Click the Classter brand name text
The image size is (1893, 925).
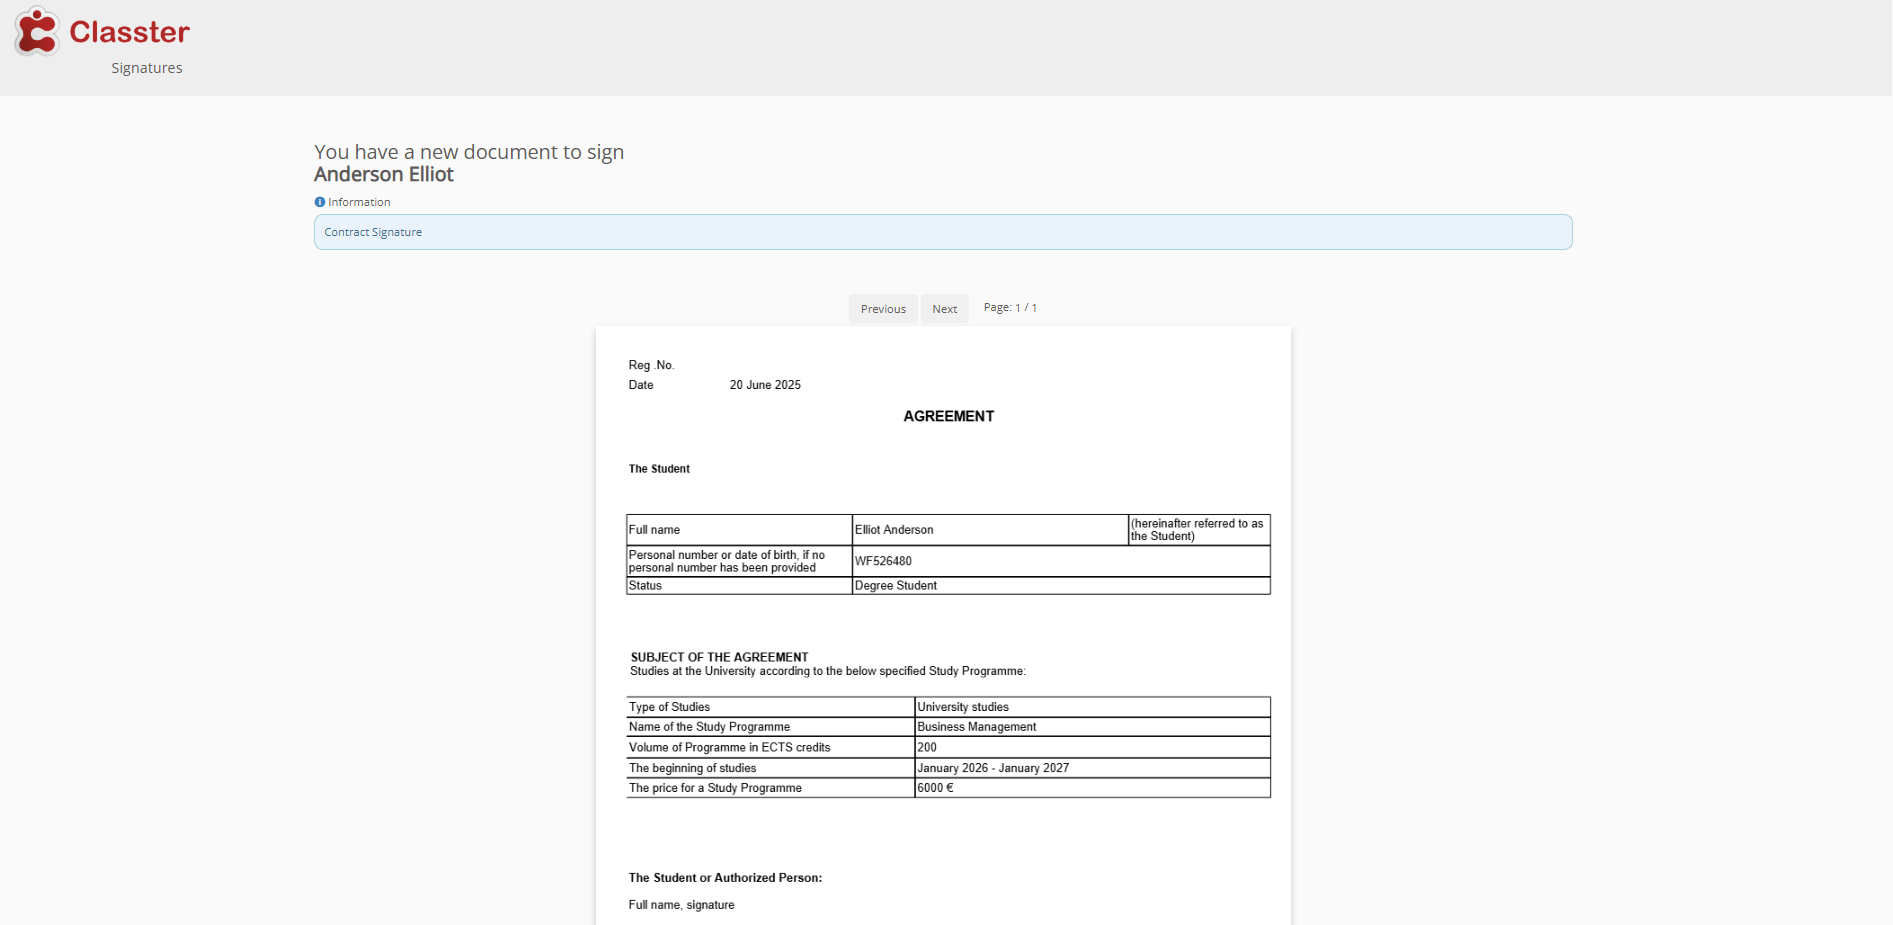(x=129, y=32)
